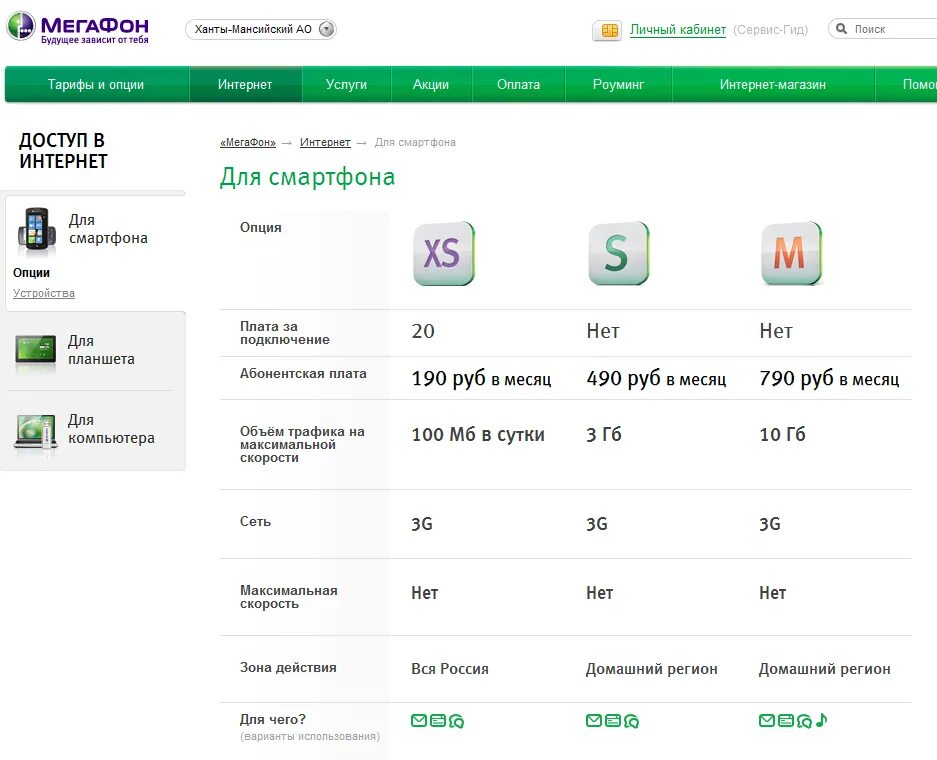Click the 'Зона действия' row label
Viewport: 937px width, 760px height.
288,667
